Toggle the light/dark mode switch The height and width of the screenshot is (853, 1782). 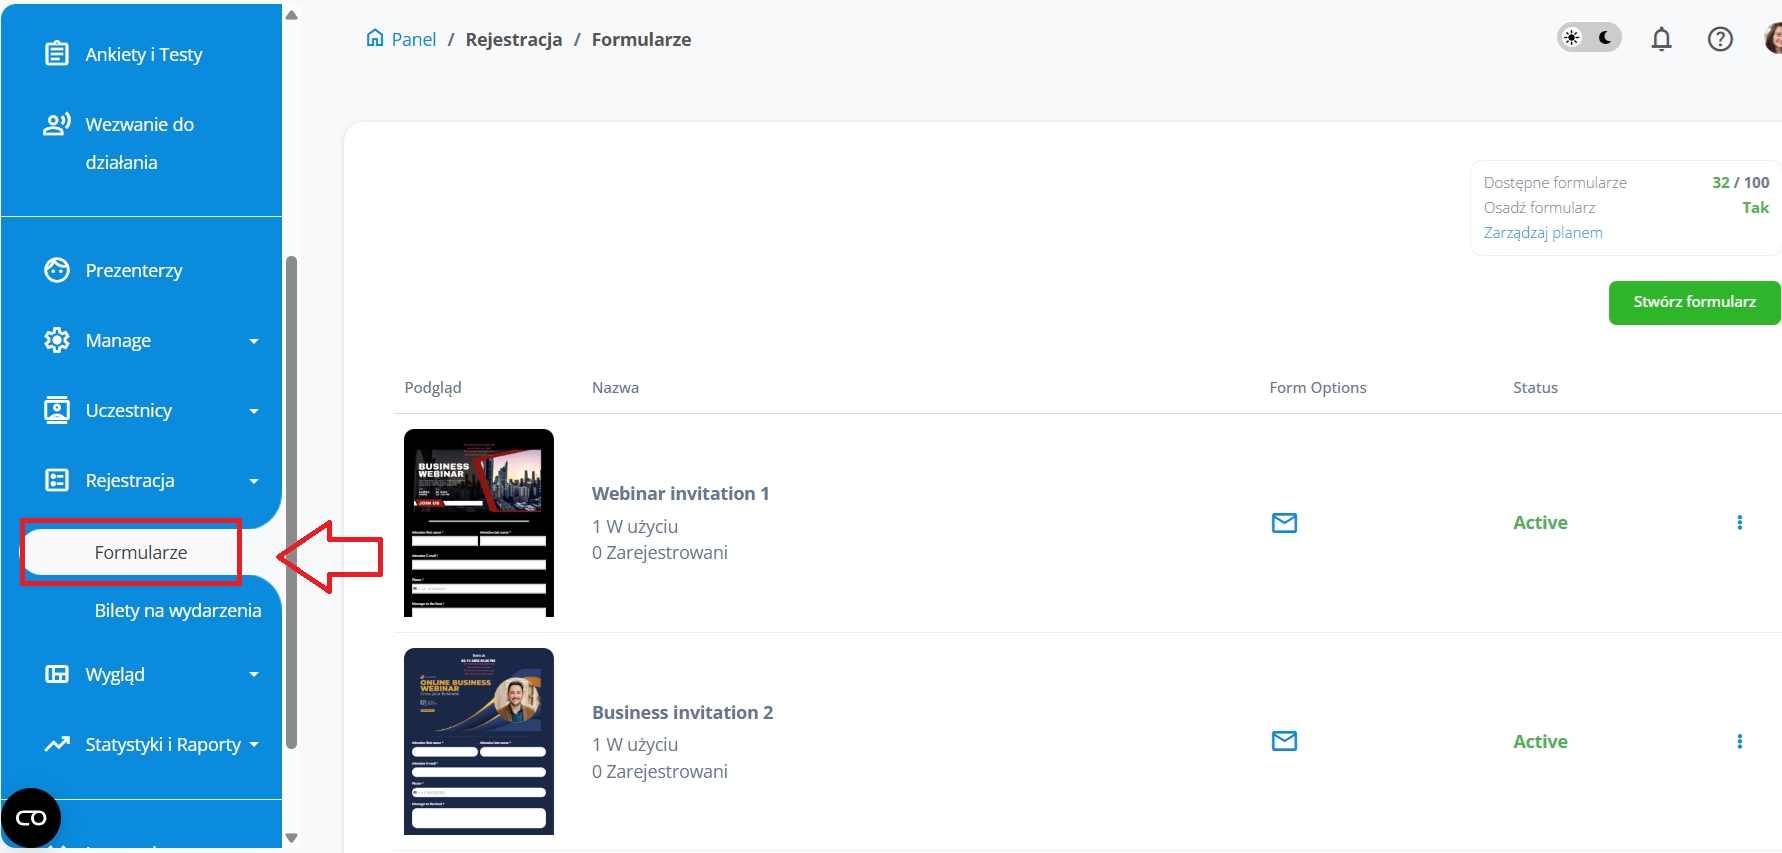(1588, 38)
